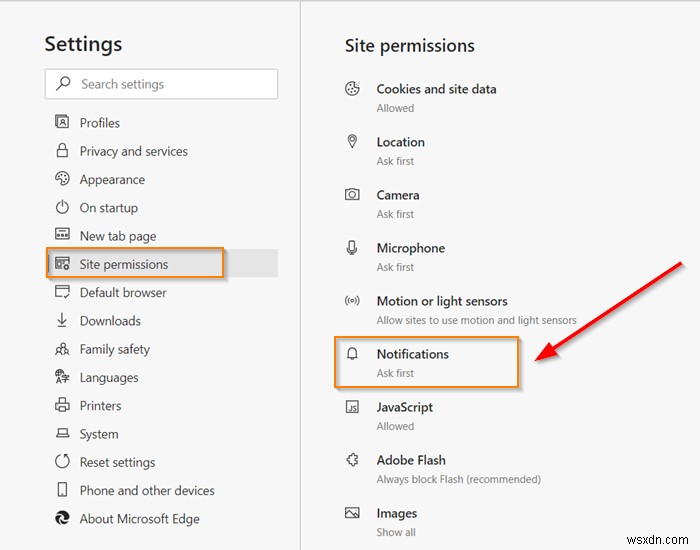The width and height of the screenshot is (700, 550).
Task: Click the Family safety icon
Action: click(62, 349)
